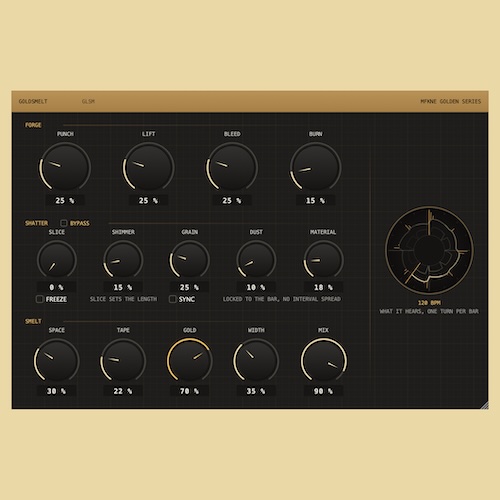500x500 pixels.
Task: Click the BLEED knob
Action: point(232,167)
